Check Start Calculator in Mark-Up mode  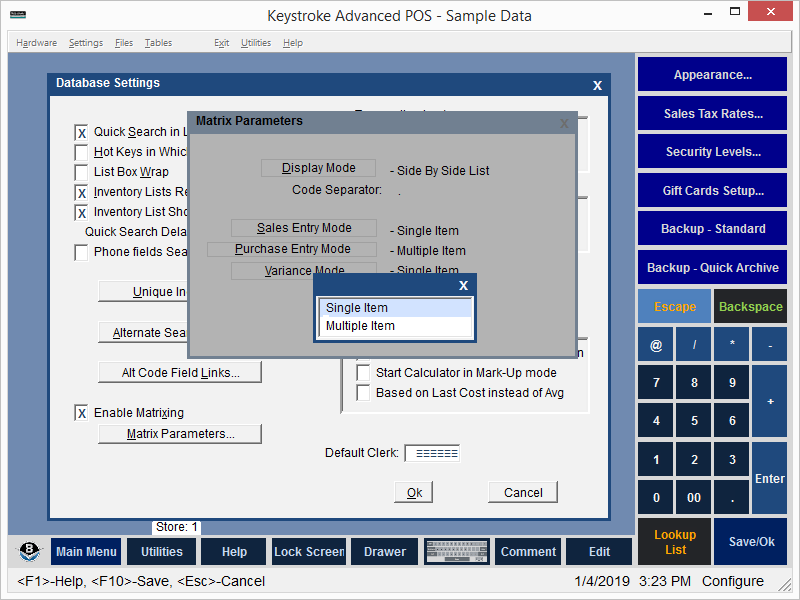click(363, 373)
